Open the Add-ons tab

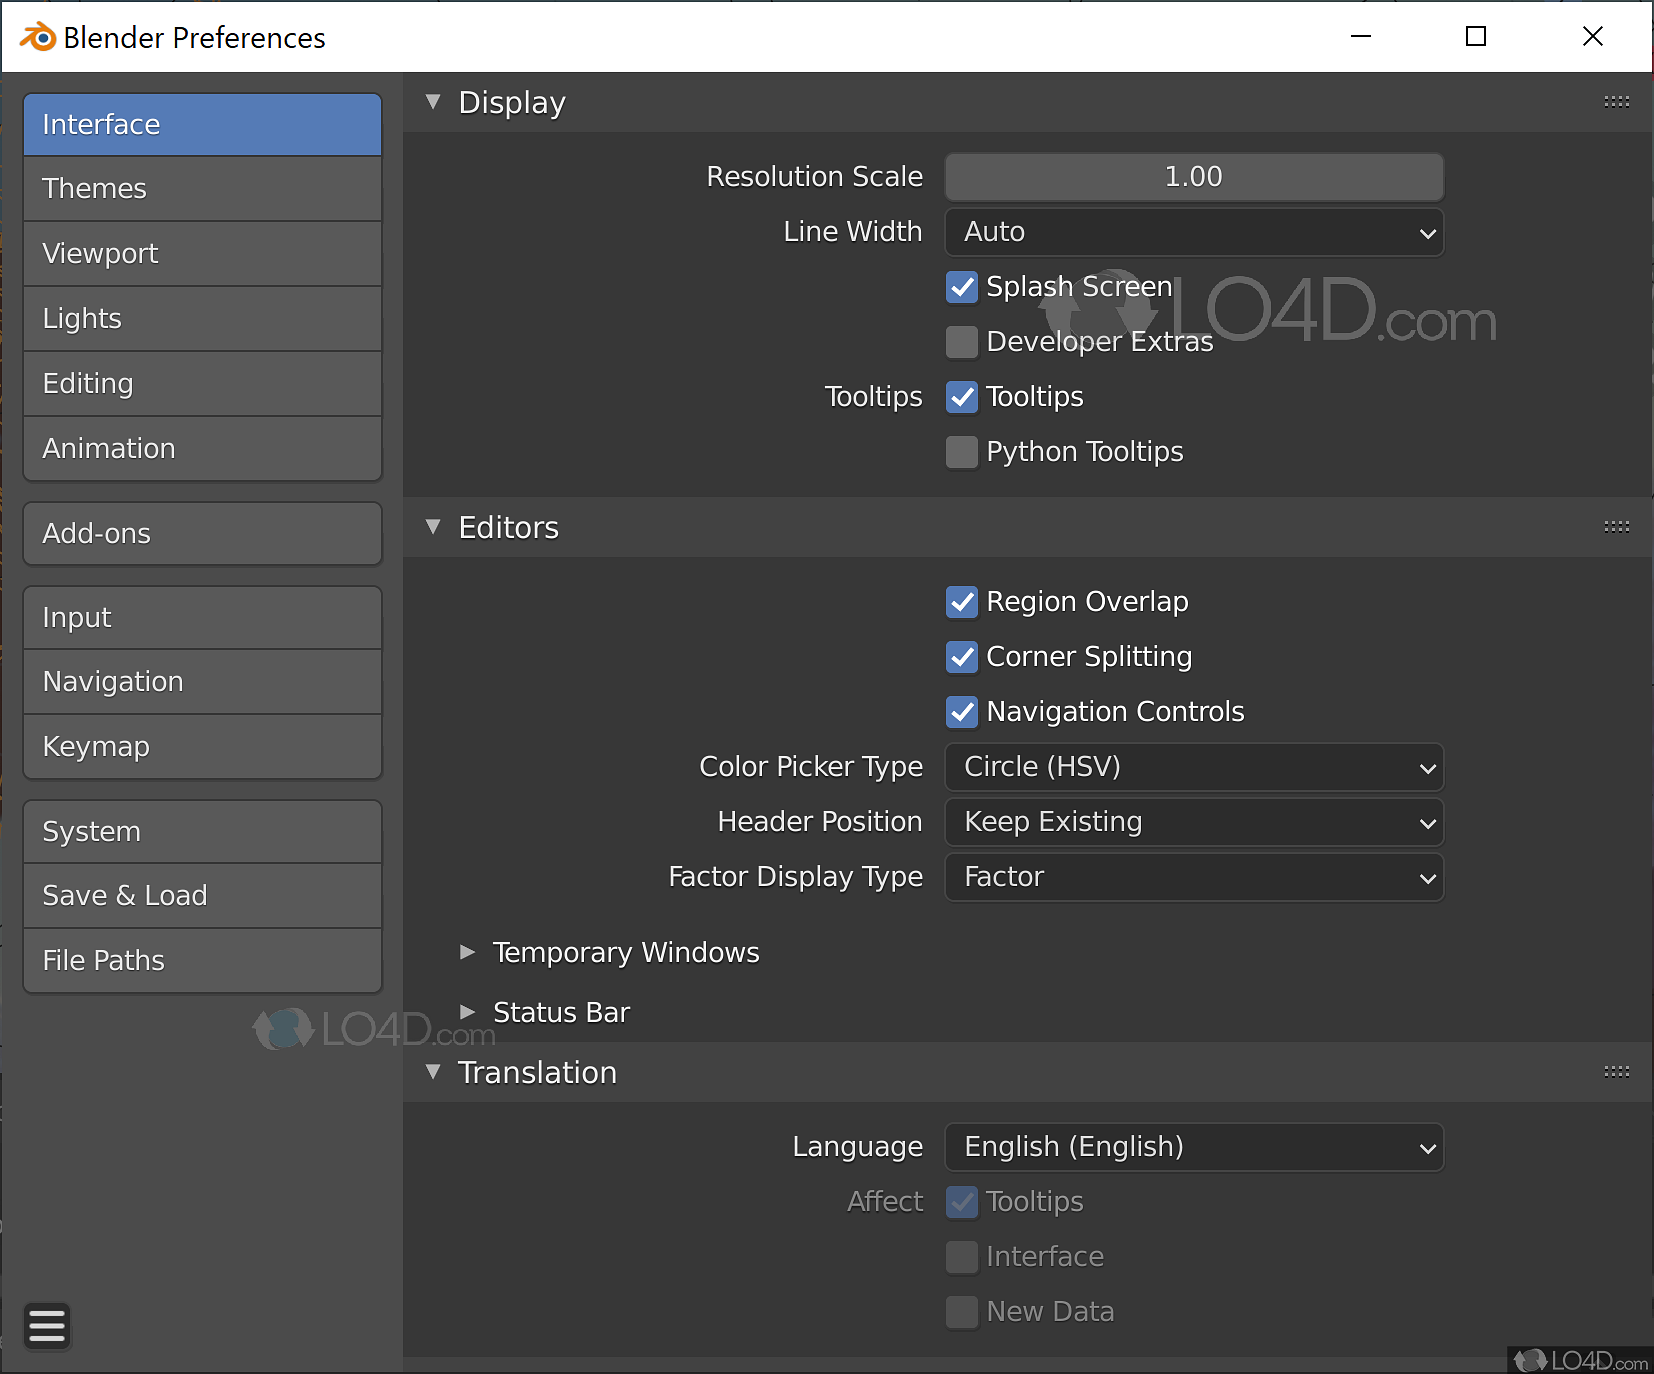point(202,534)
